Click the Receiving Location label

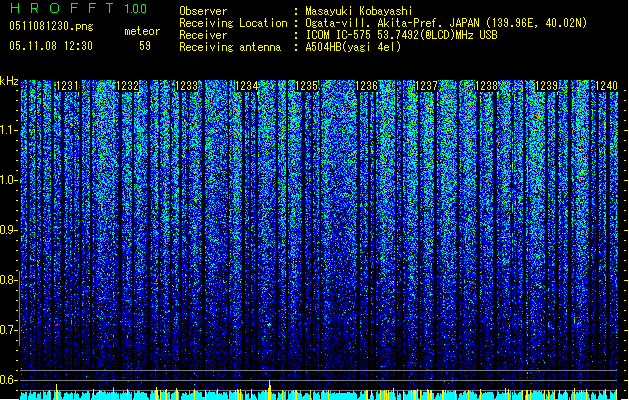(x=233, y=23)
